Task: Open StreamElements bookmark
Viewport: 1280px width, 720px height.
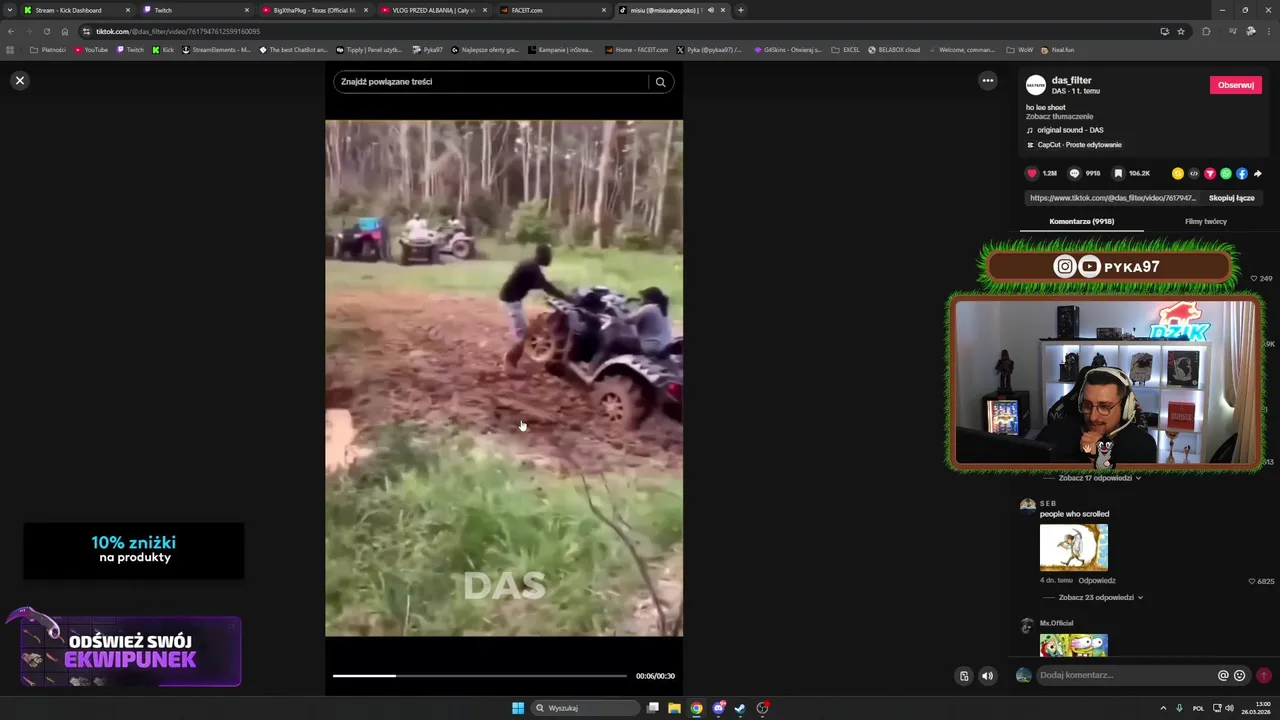Action: coord(216,49)
